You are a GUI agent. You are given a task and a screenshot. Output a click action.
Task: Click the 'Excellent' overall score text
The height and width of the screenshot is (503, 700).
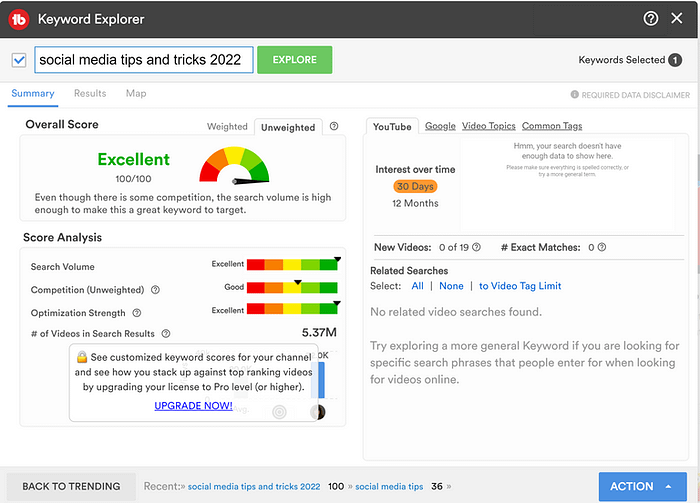coord(133,159)
